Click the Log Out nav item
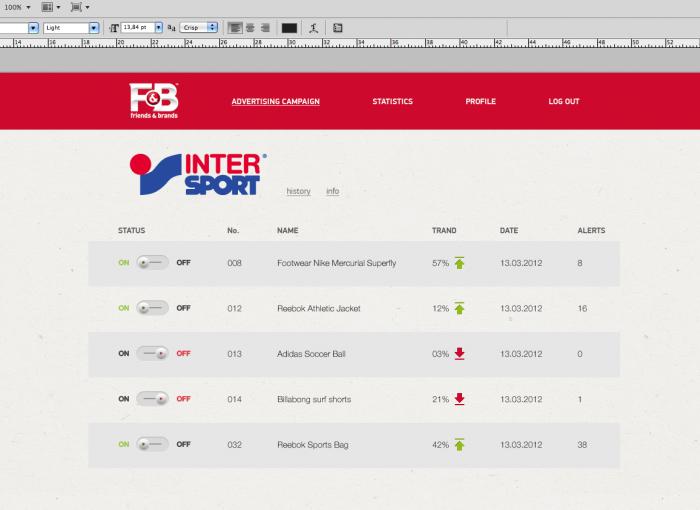 (x=564, y=101)
